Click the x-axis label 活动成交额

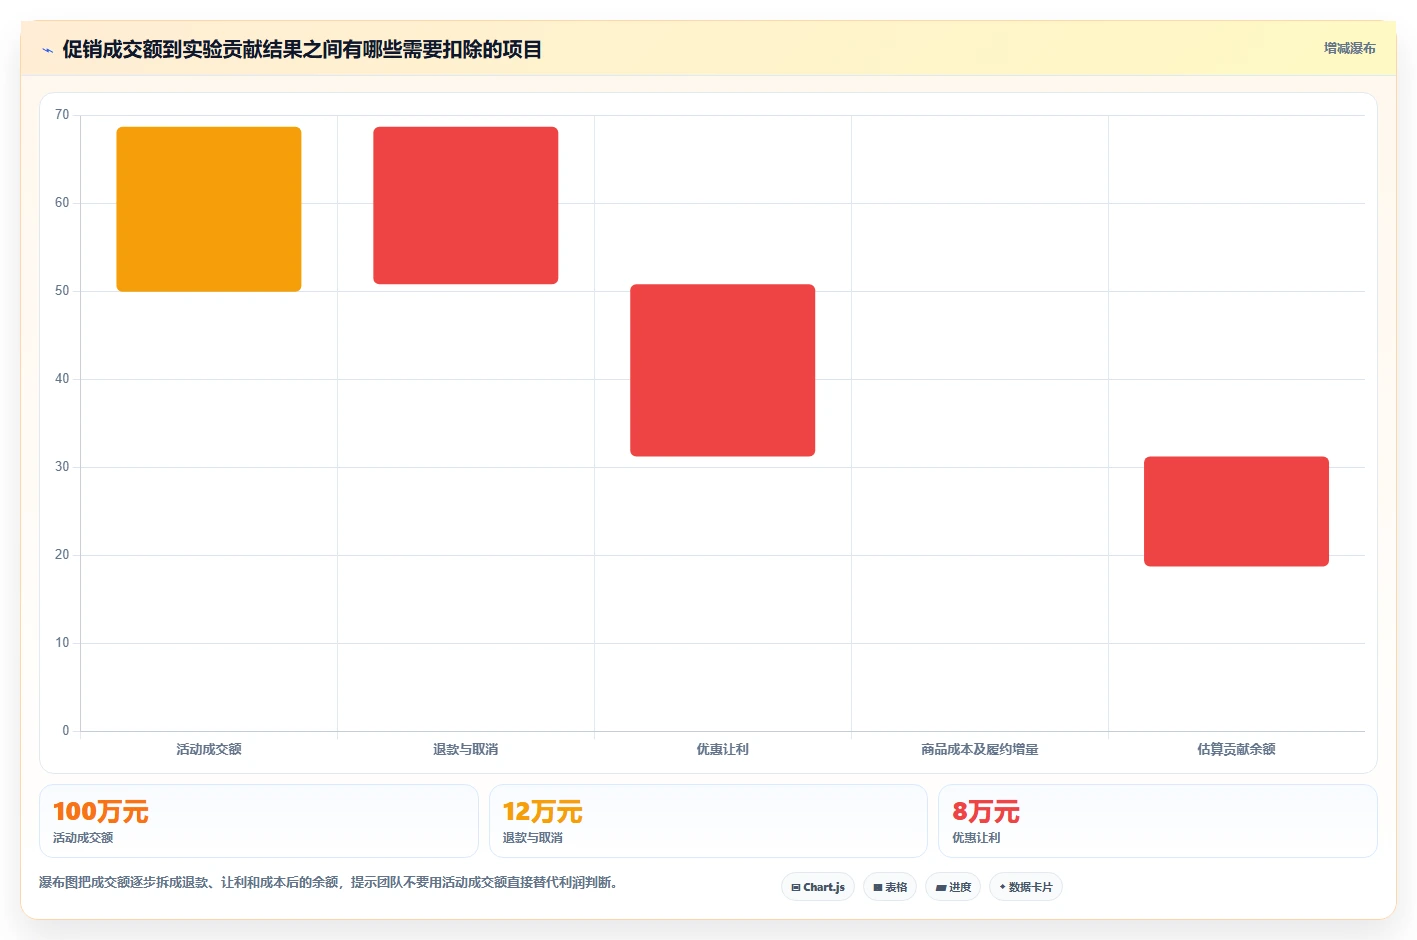tap(209, 749)
